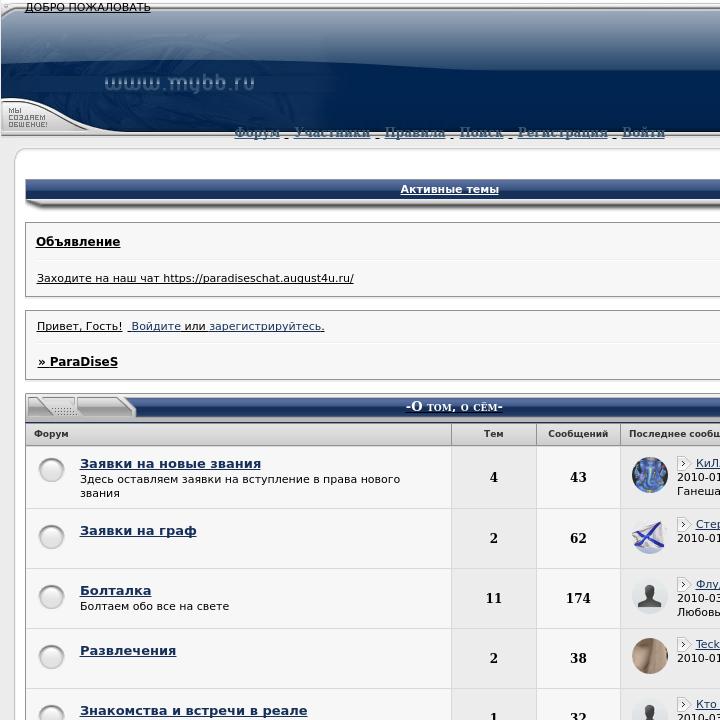720x720 pixels.
Task: Click last-post arrow icon in Заявки на граф row
Action: [x=684, y=524]
